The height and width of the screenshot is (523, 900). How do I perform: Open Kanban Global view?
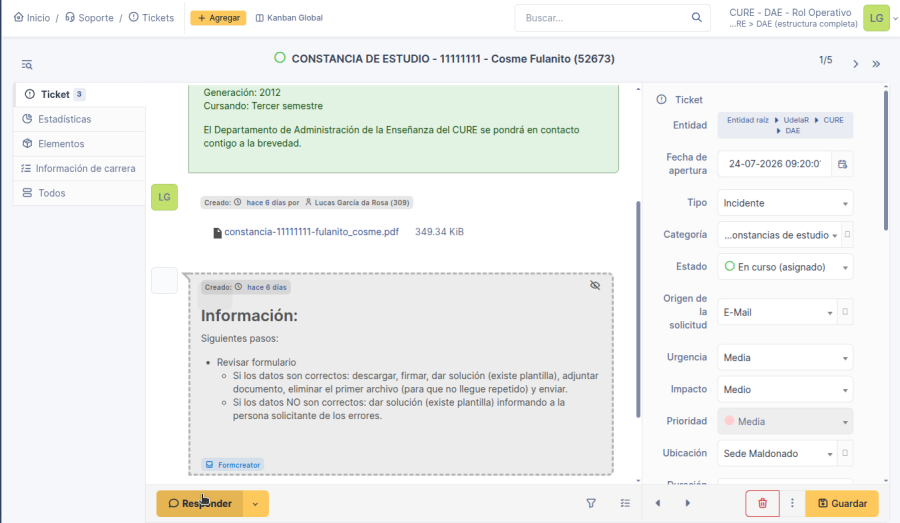point(289,18)
